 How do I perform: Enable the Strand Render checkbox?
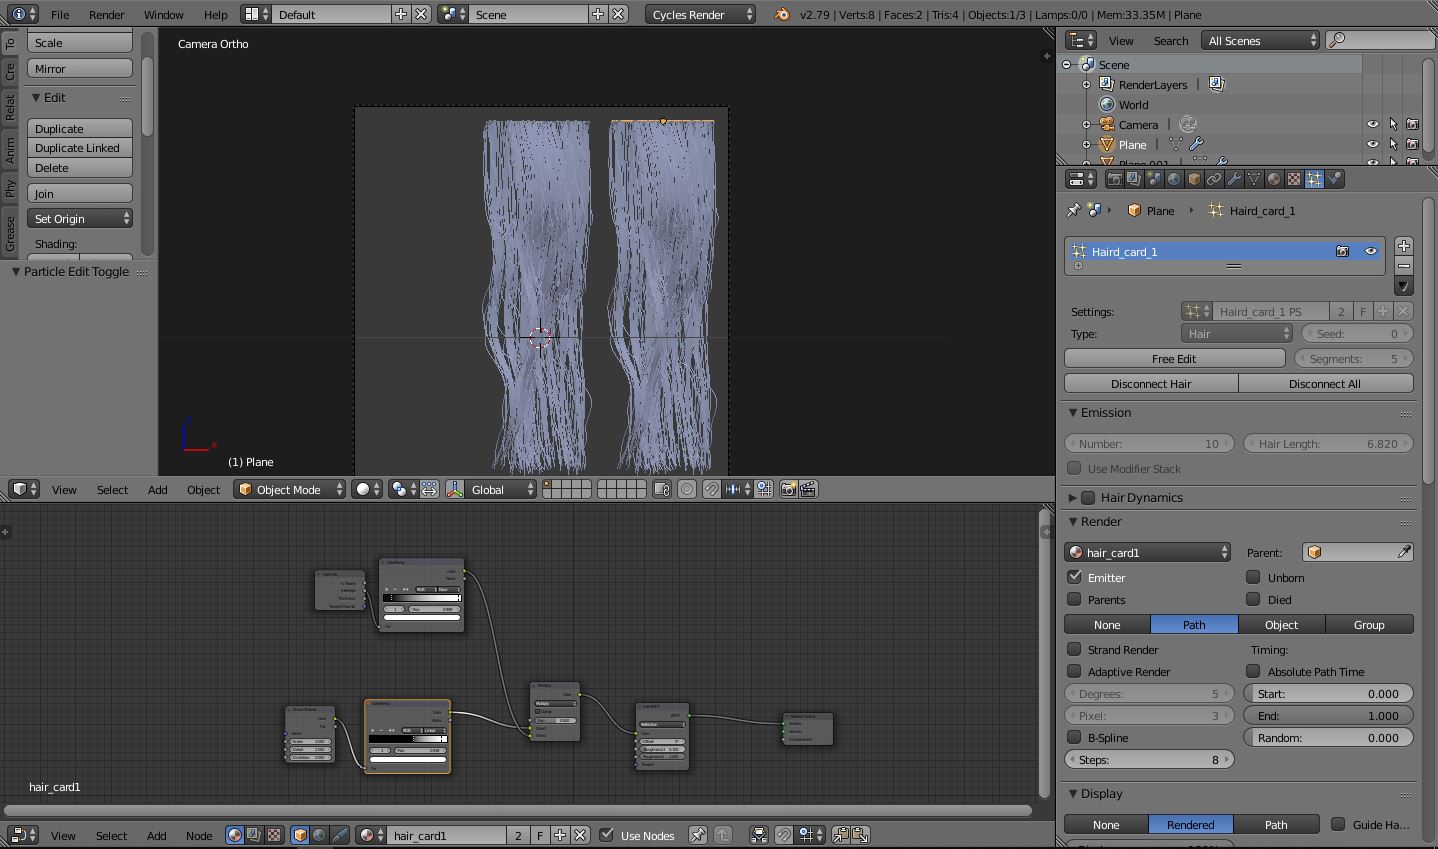1075,650
